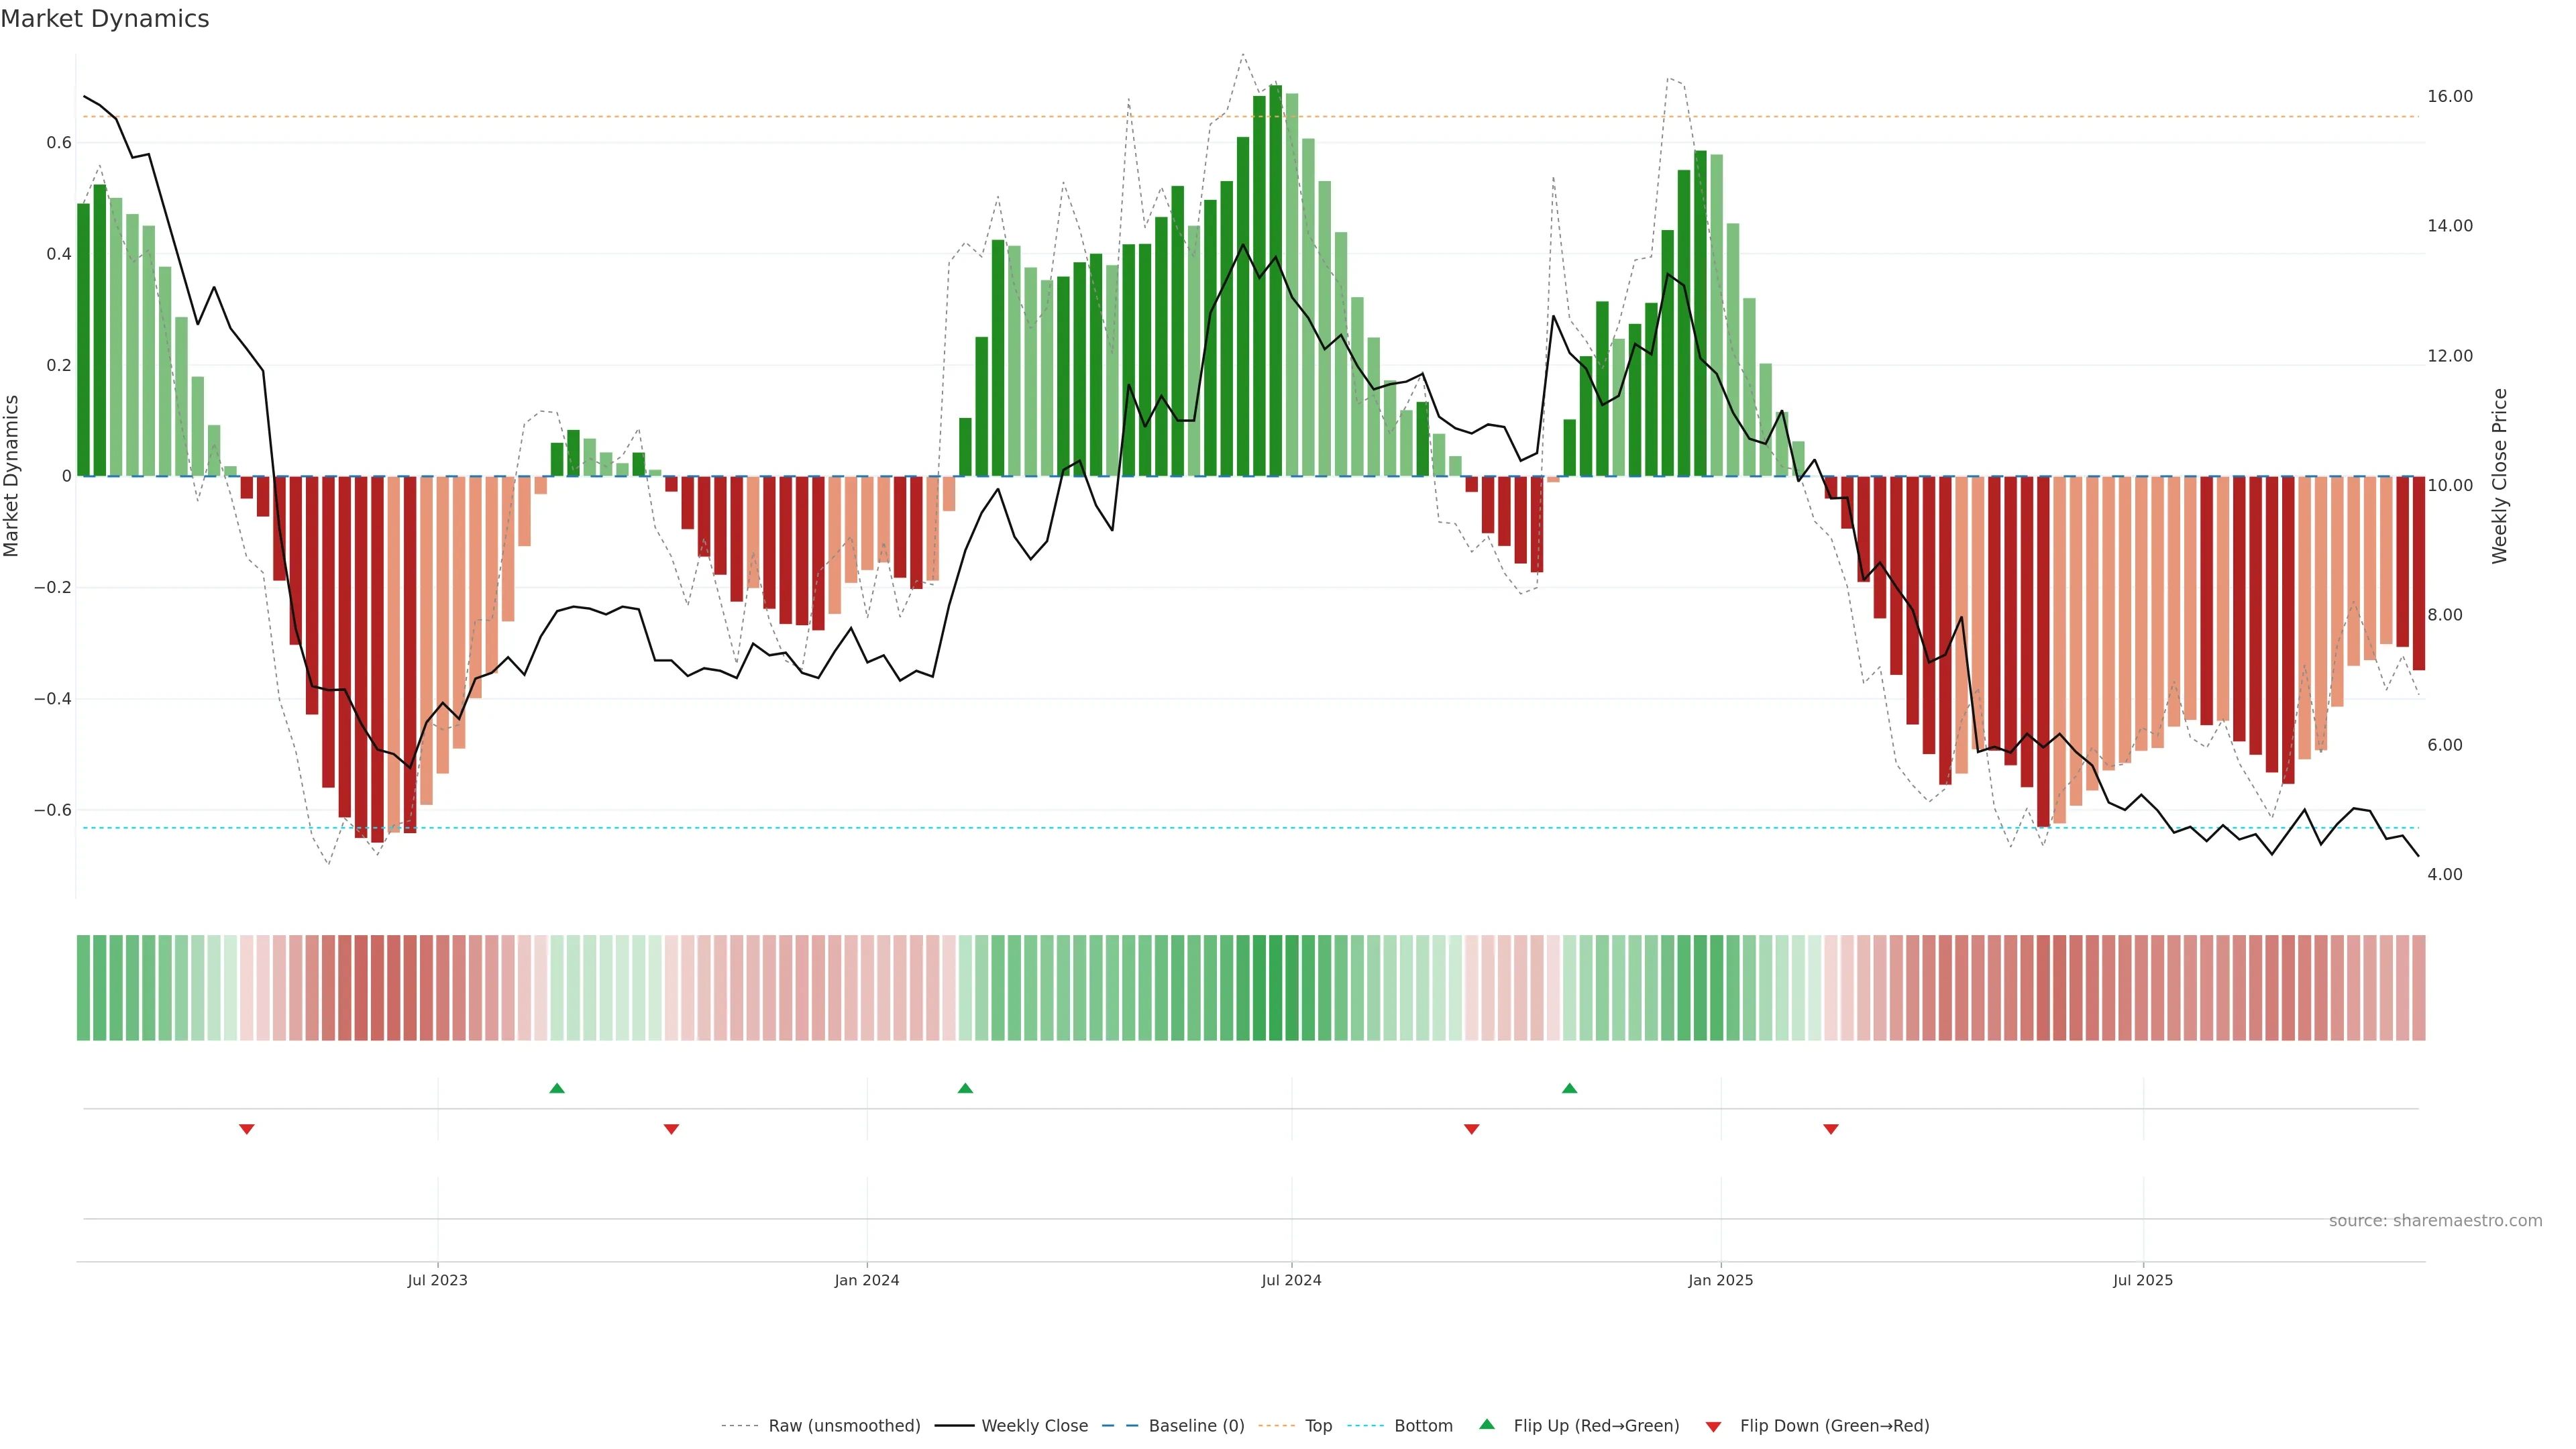Click the middle green flip-up triangle marker
Viewport: 2576px width, 1449px height.
[965, 1088]
